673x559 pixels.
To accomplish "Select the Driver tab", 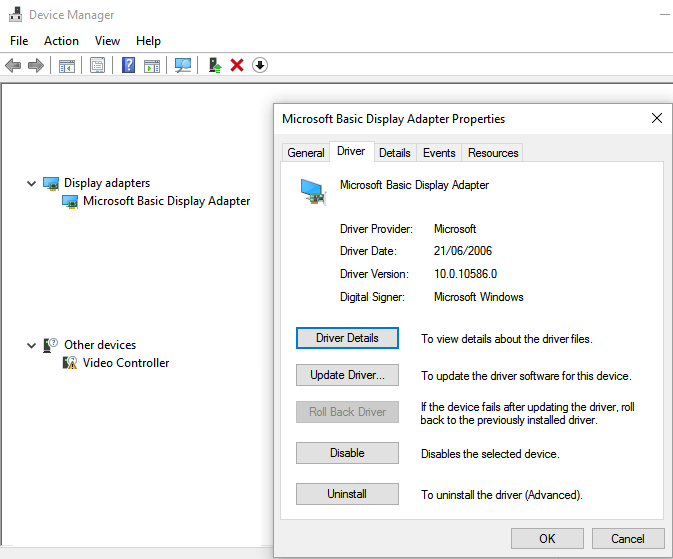I will point(351,151).
